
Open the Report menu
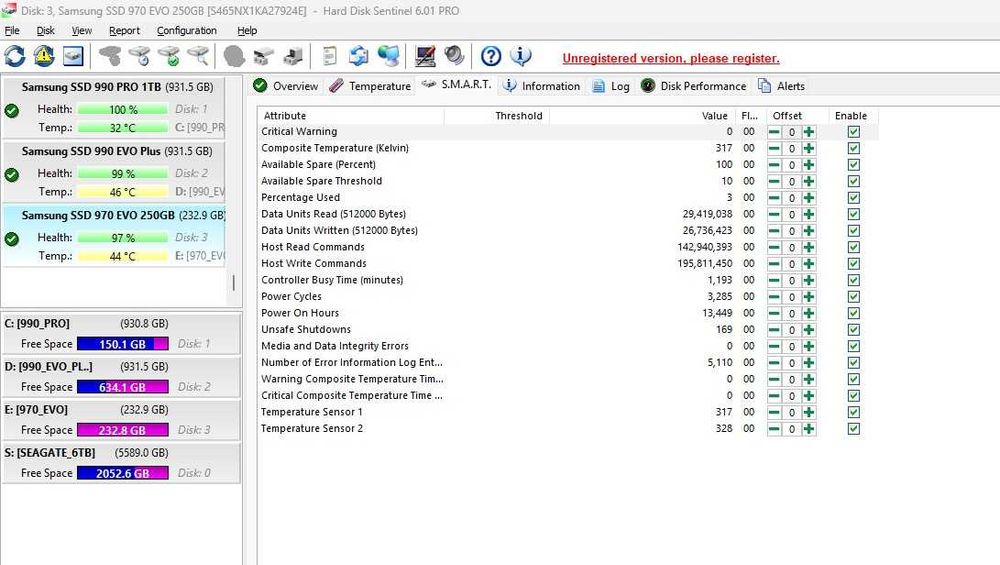pos(124,31)
